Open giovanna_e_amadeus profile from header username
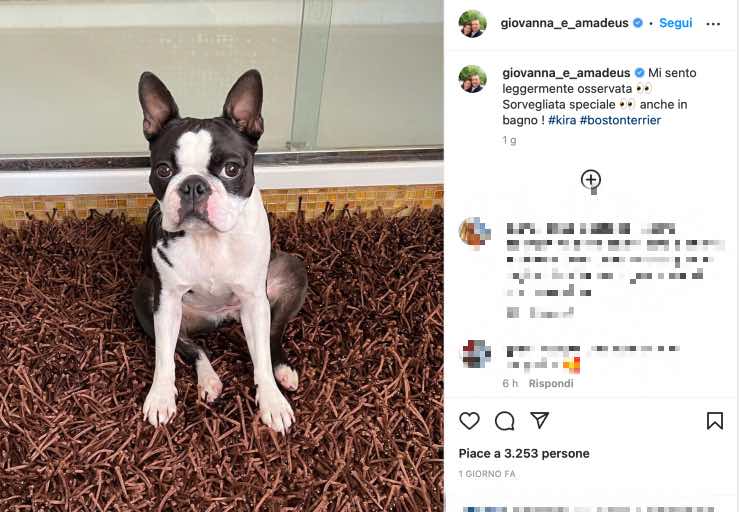Image resolution: width=740 pixels, height=512 pixels. tap(564, 23)
